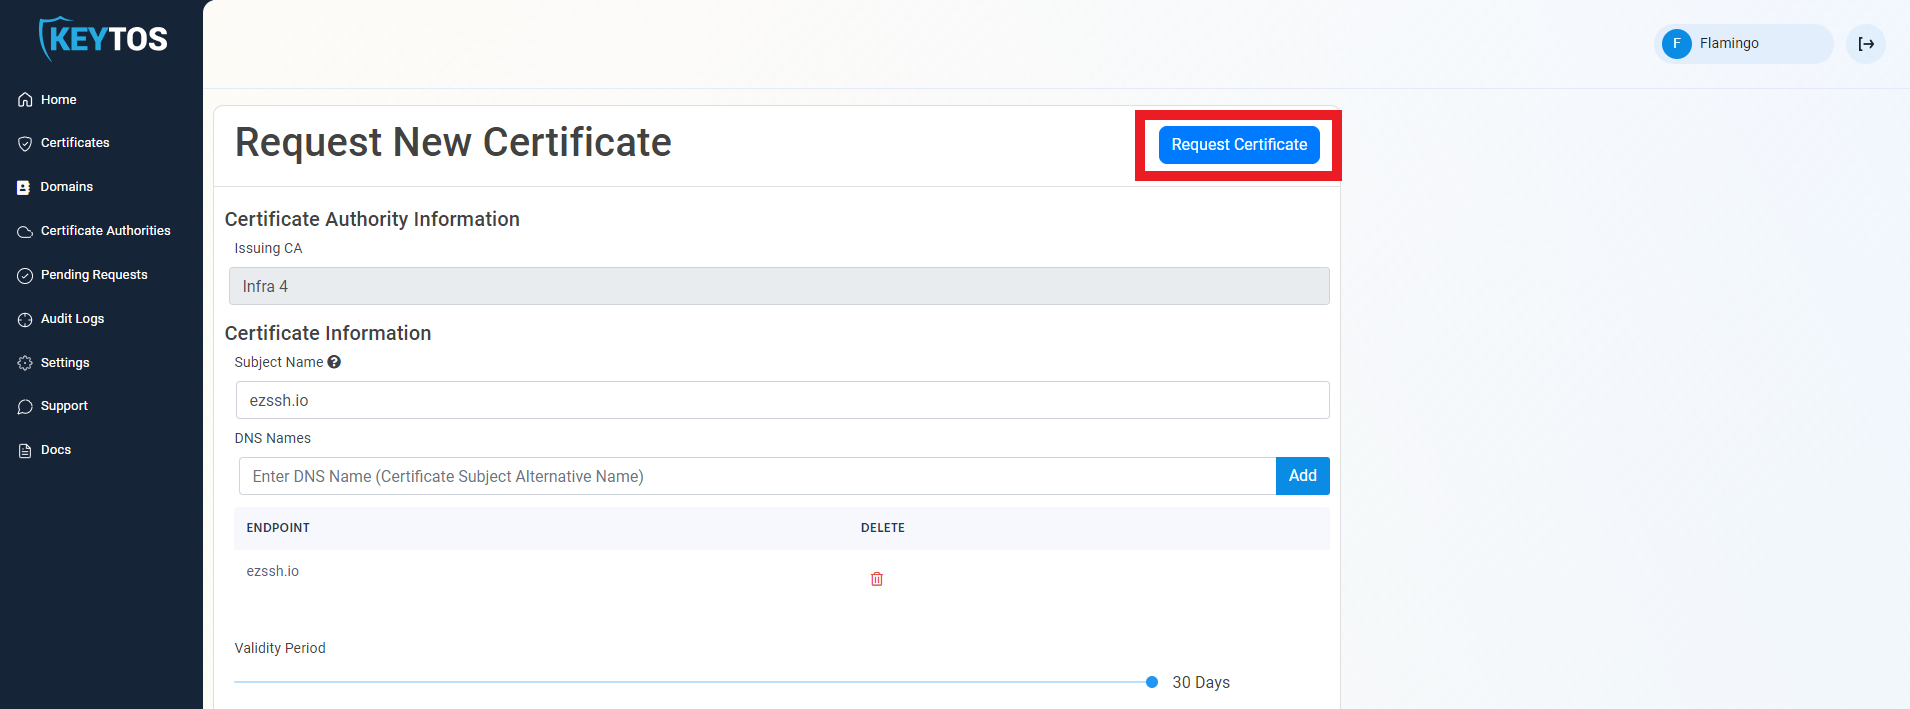Click the Settings gear icon
Viewport: 1910px width, 709px height.
pyautogui.click(x=25, y=363)
